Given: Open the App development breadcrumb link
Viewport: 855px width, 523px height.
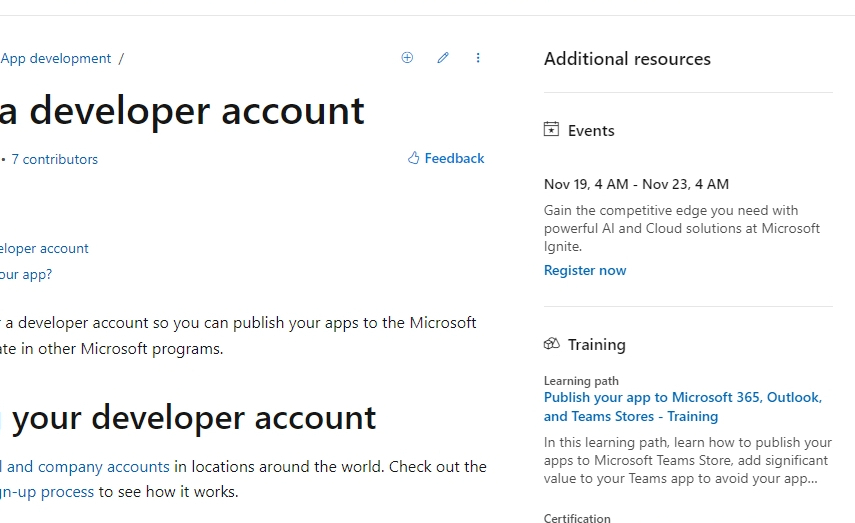Looking at the screenshot, I should [x=56, y=58].
